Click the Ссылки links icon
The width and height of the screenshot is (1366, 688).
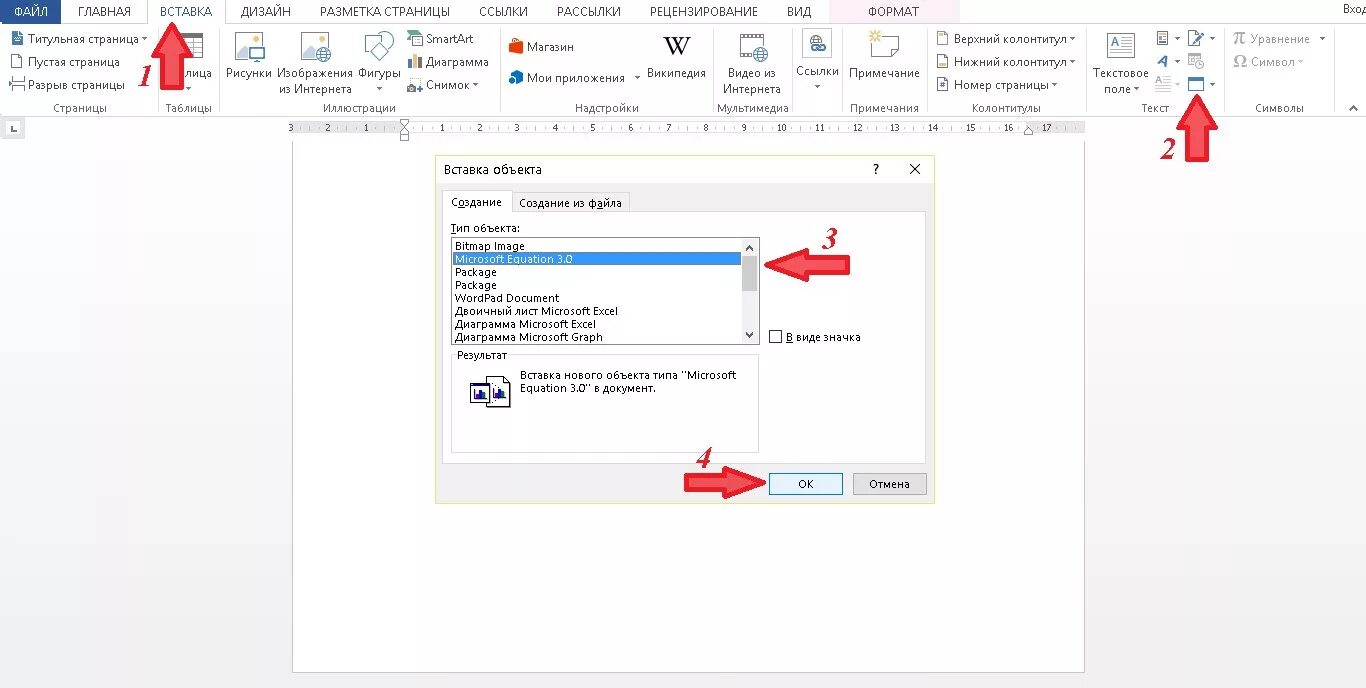[x=817, y=44]
